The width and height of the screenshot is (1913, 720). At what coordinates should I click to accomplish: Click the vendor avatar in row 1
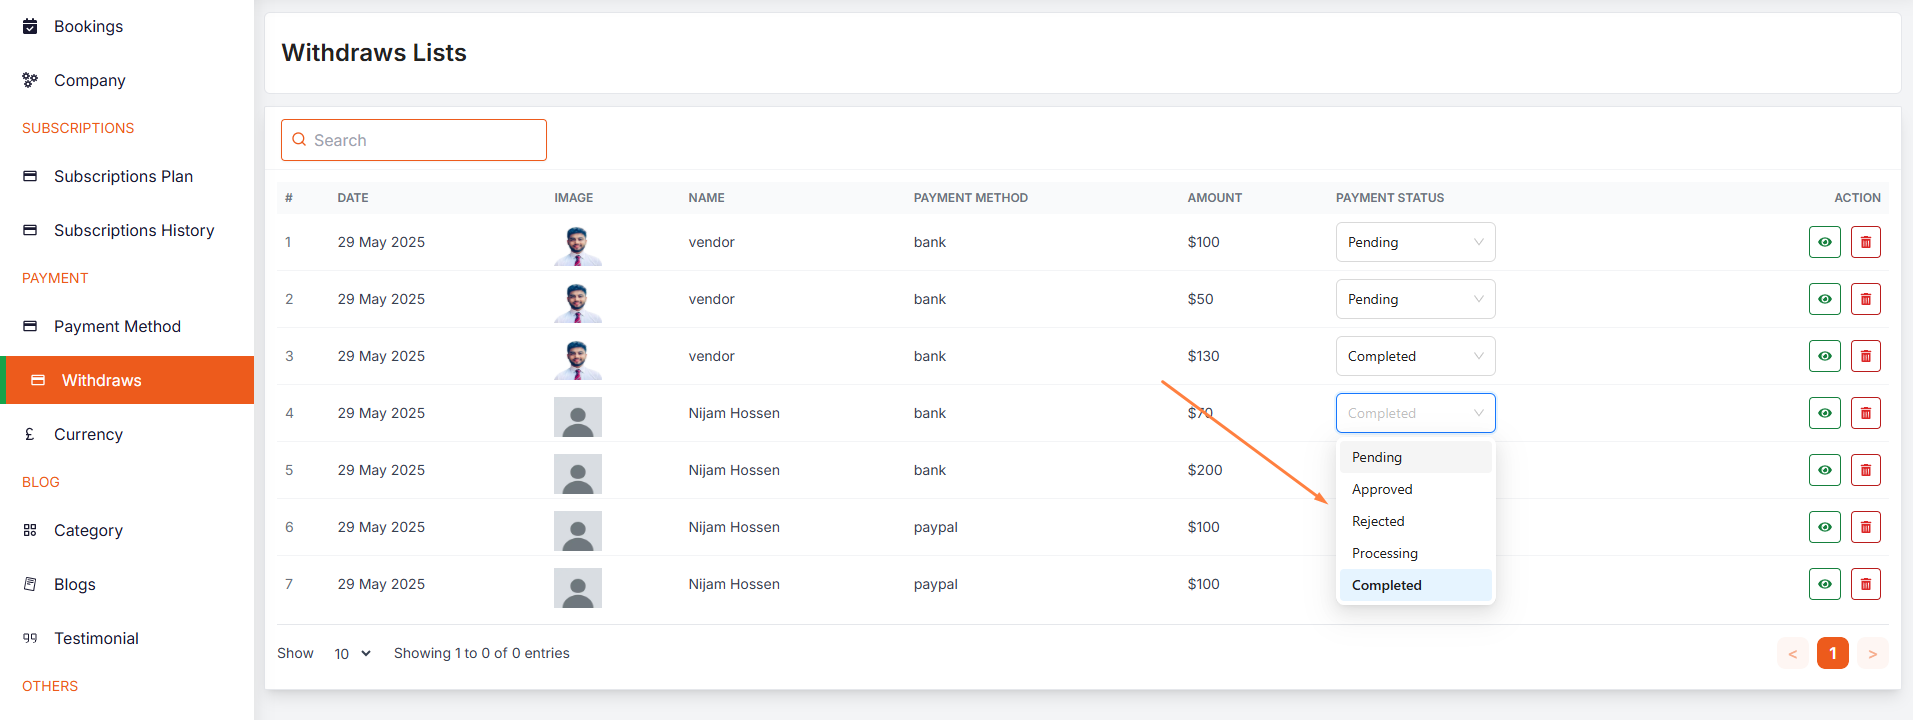pos(577,244)
